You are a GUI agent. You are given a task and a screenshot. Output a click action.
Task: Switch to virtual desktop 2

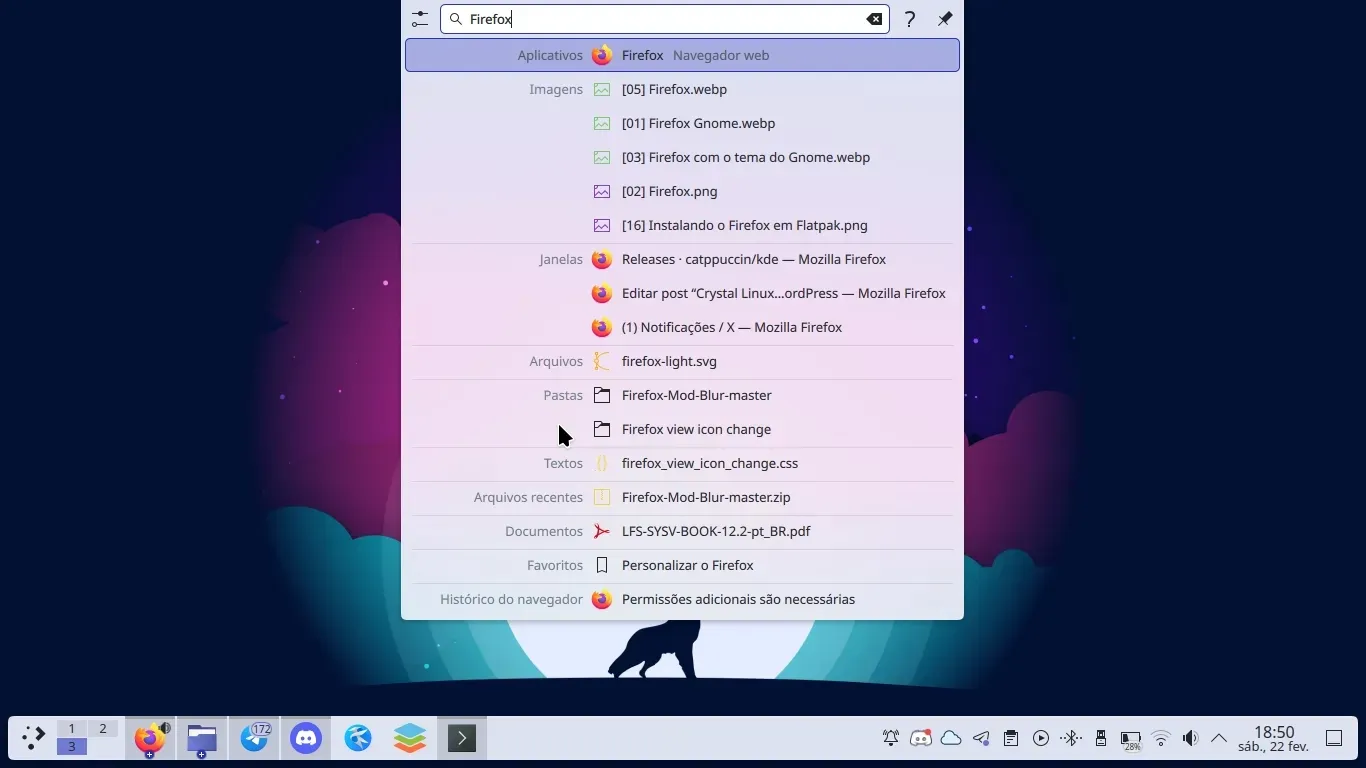102,729
